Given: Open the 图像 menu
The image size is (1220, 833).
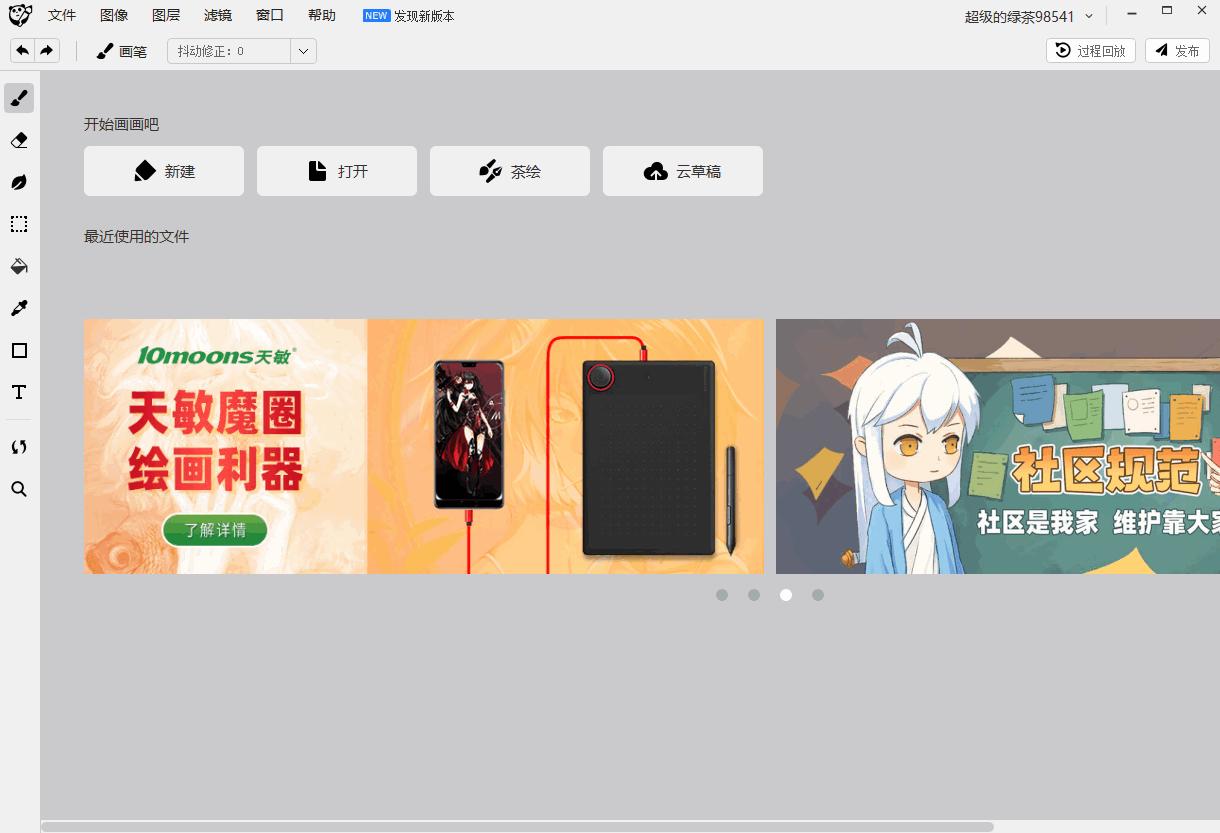Looking at the screenshot, I should (x=114, y=16).
